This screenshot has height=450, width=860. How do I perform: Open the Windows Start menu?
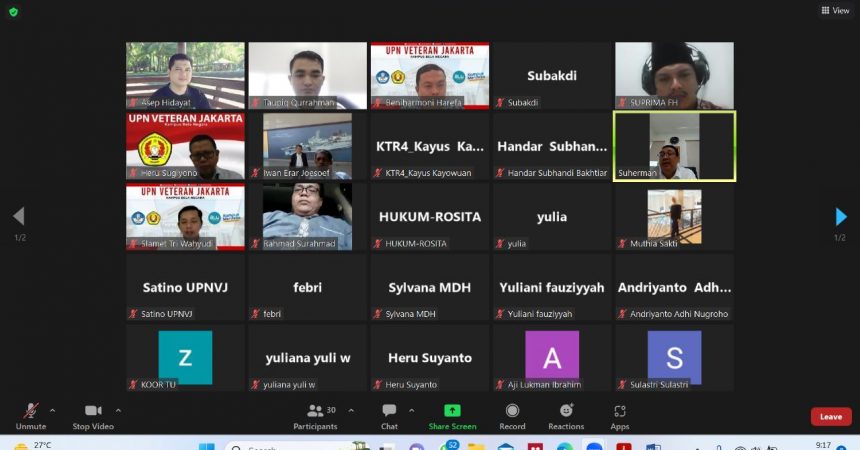point(205,447)
